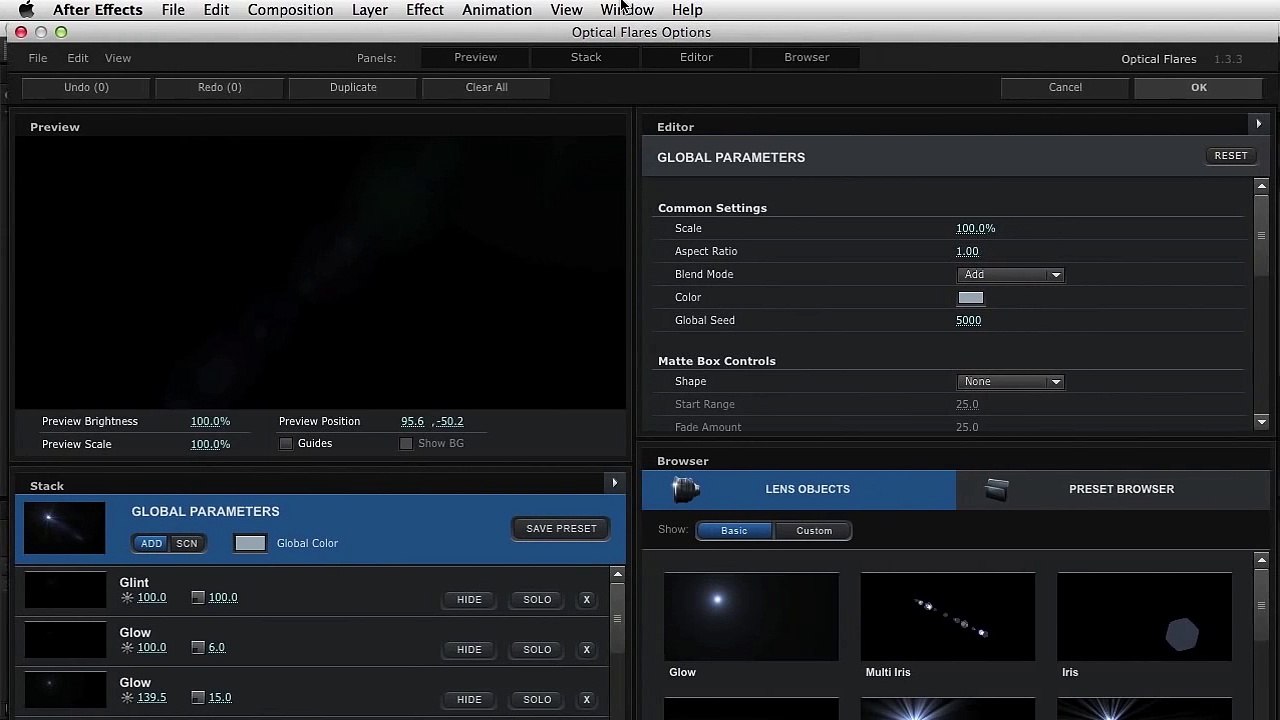Open the Common Settings Color swatch

tap(971, 298)
